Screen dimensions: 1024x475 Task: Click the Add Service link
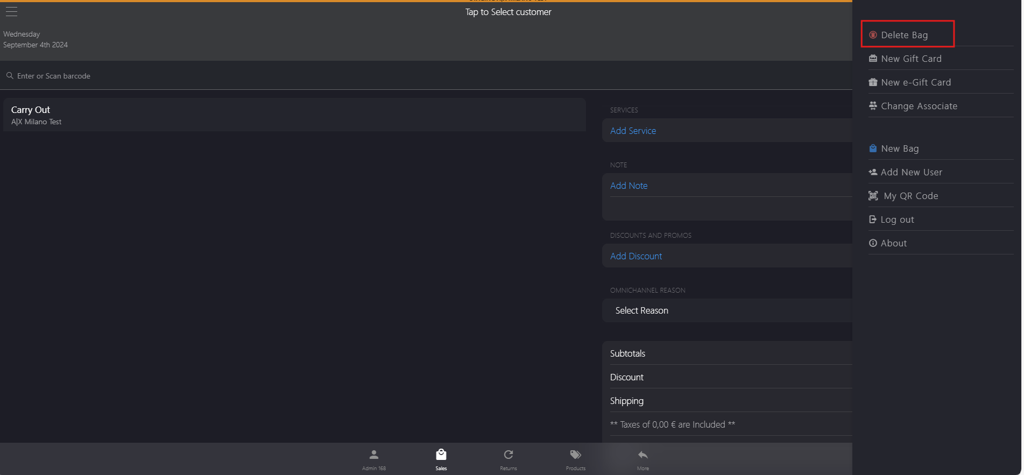633,131
